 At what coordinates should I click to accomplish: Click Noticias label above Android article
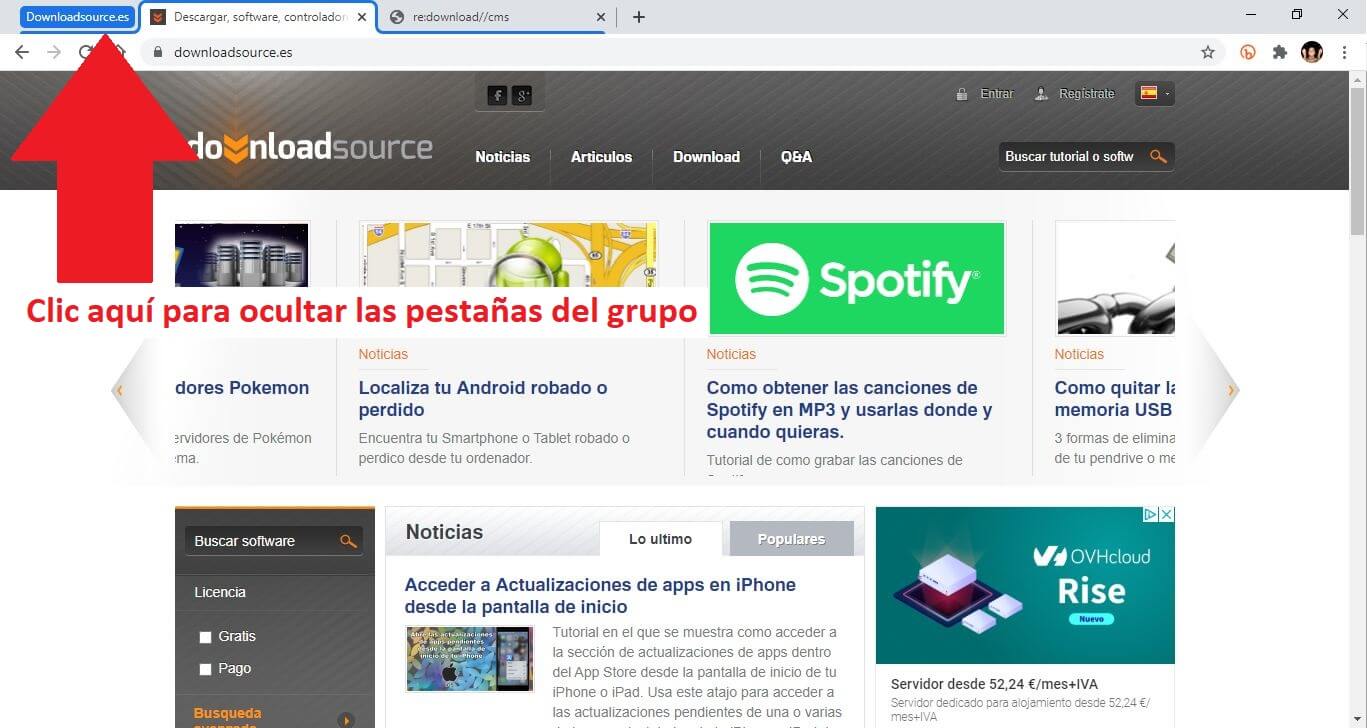383,354
